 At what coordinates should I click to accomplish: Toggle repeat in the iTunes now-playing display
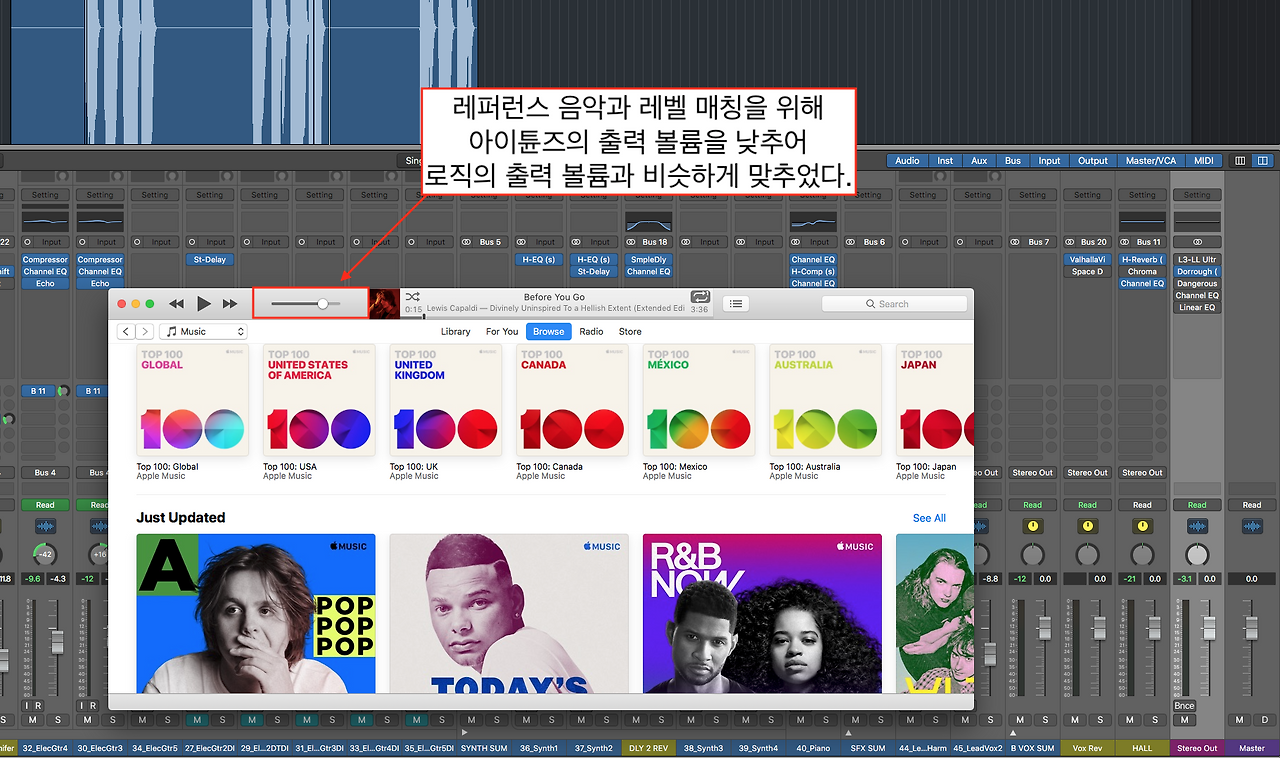[x=699, y=296]
